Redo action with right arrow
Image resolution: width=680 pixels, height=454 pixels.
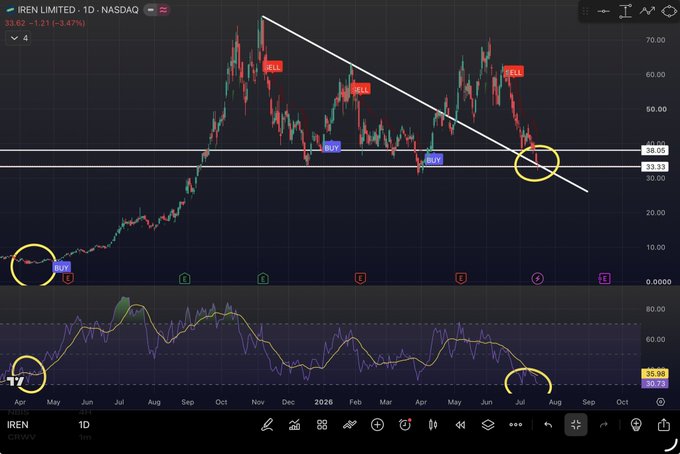[x=604, y=425]
